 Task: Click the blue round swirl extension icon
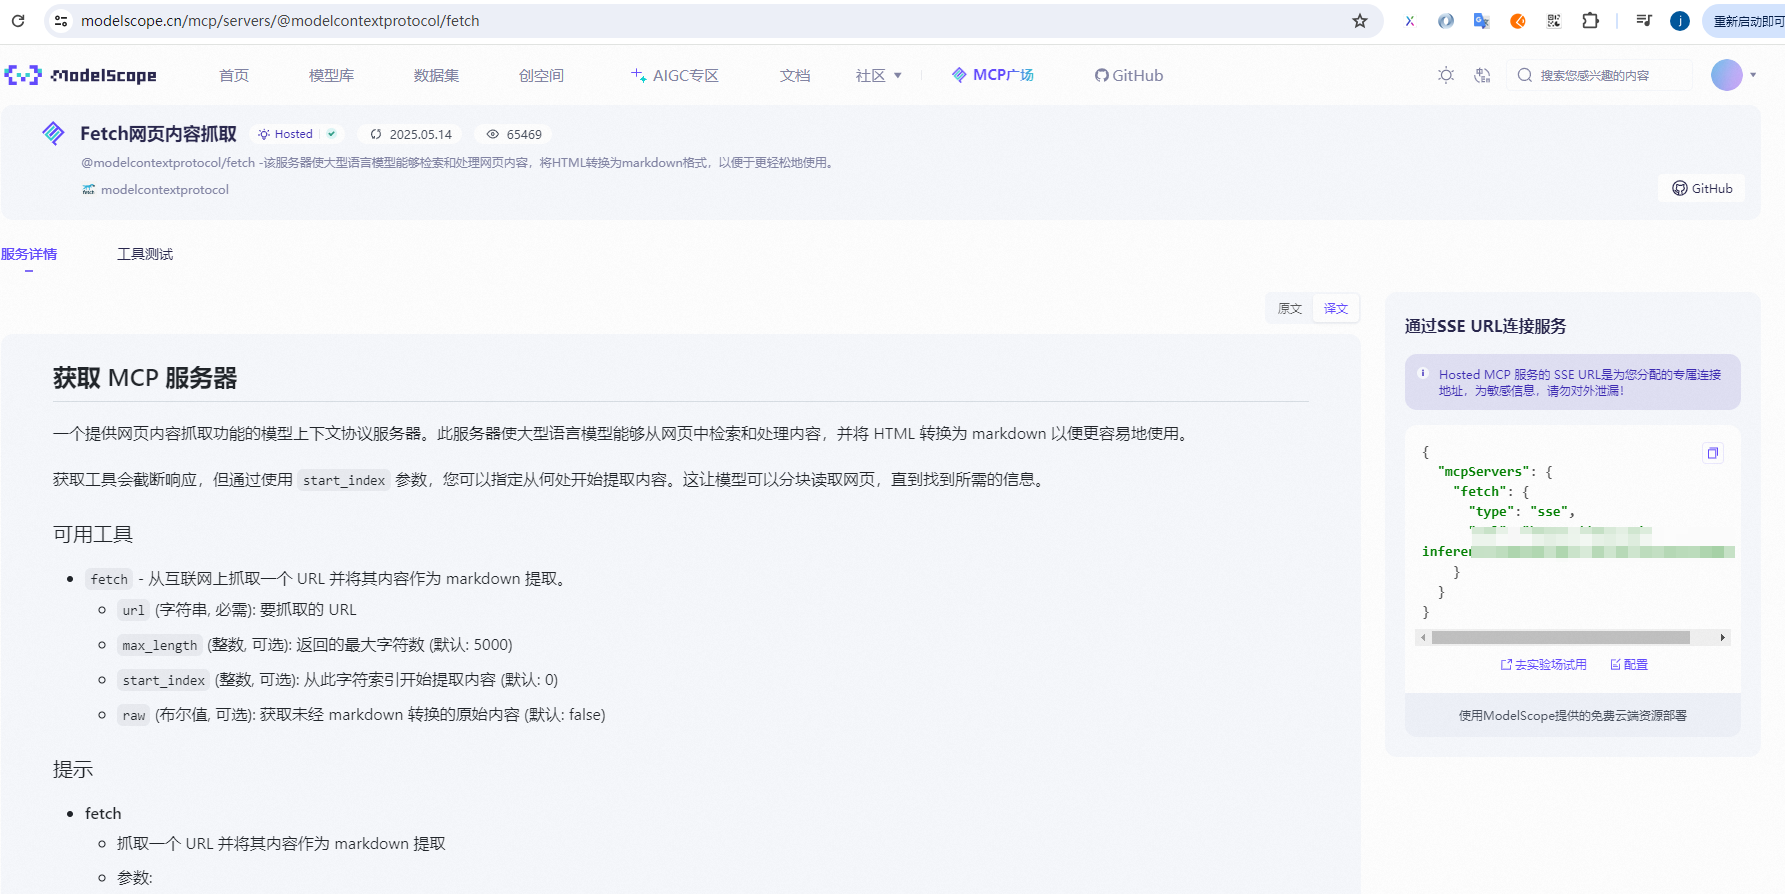pyautogui.click(x=1446, y=20)
